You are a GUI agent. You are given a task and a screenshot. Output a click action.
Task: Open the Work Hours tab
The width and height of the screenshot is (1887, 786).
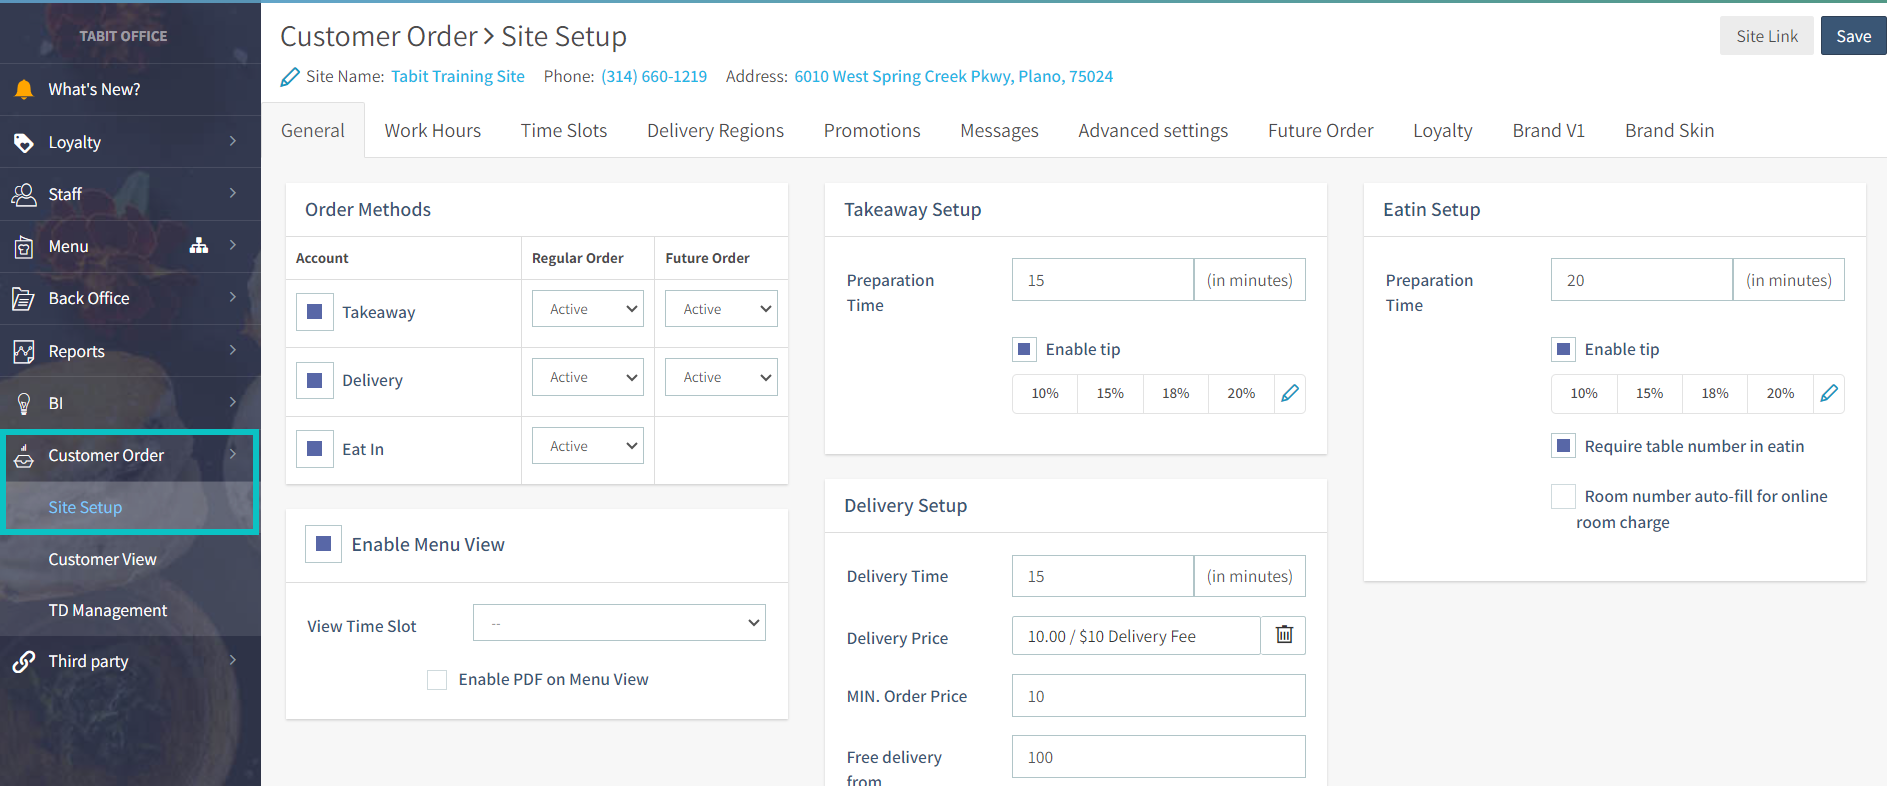(432, 131)
